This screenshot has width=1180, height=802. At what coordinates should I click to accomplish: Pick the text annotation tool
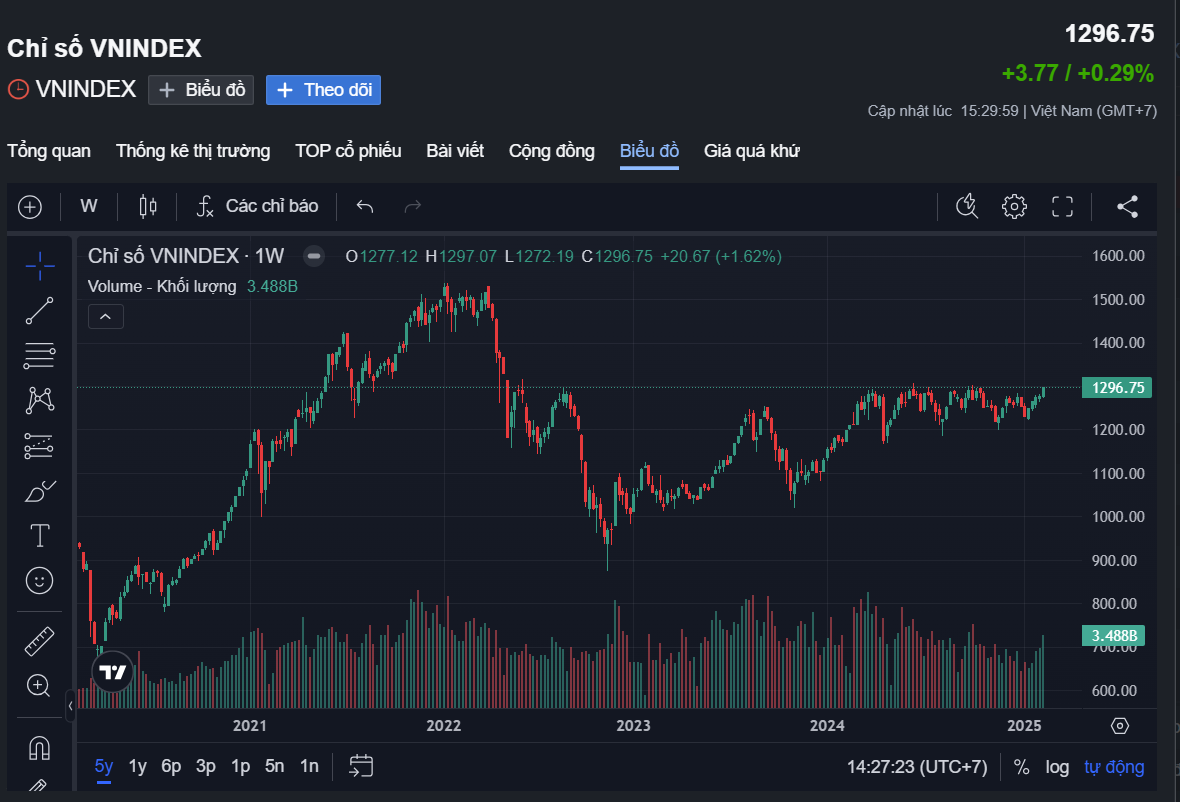39,535
